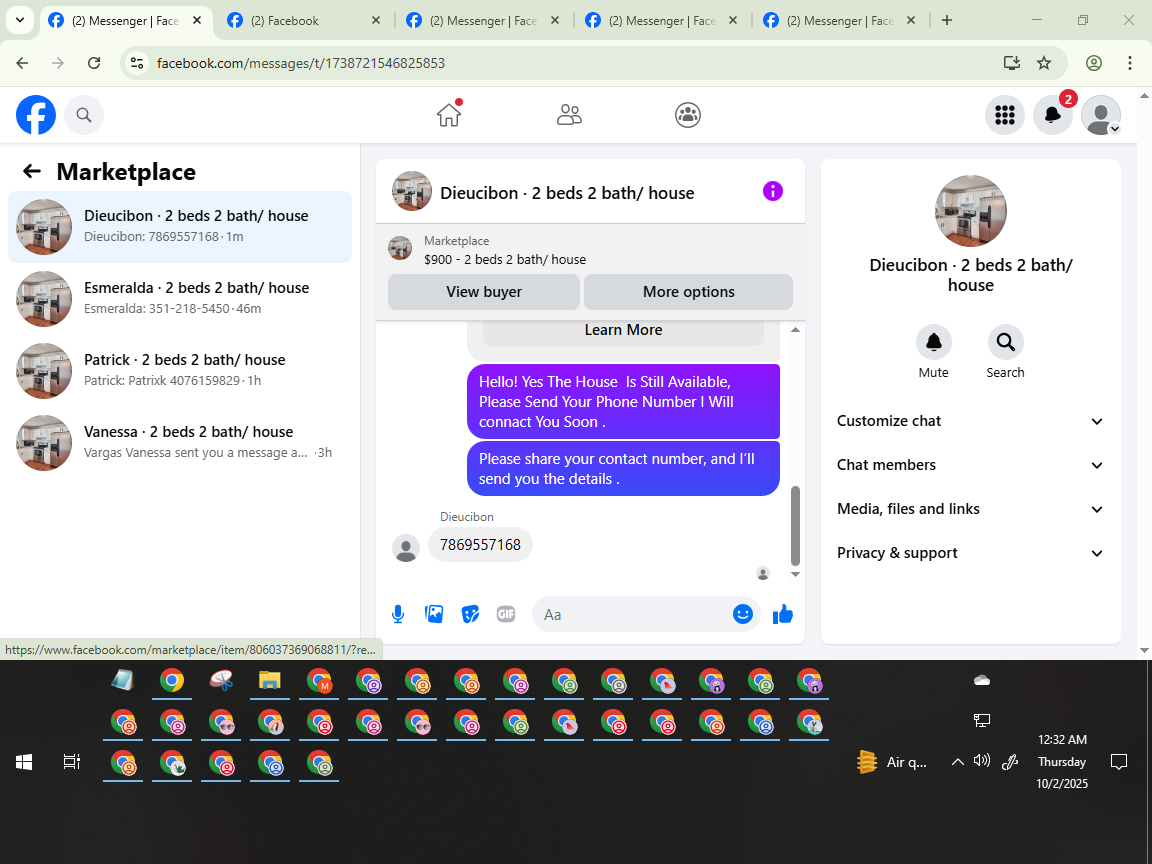Expand Chat members section
This screenshot has width=1152, height=864.
click(971, 465)
